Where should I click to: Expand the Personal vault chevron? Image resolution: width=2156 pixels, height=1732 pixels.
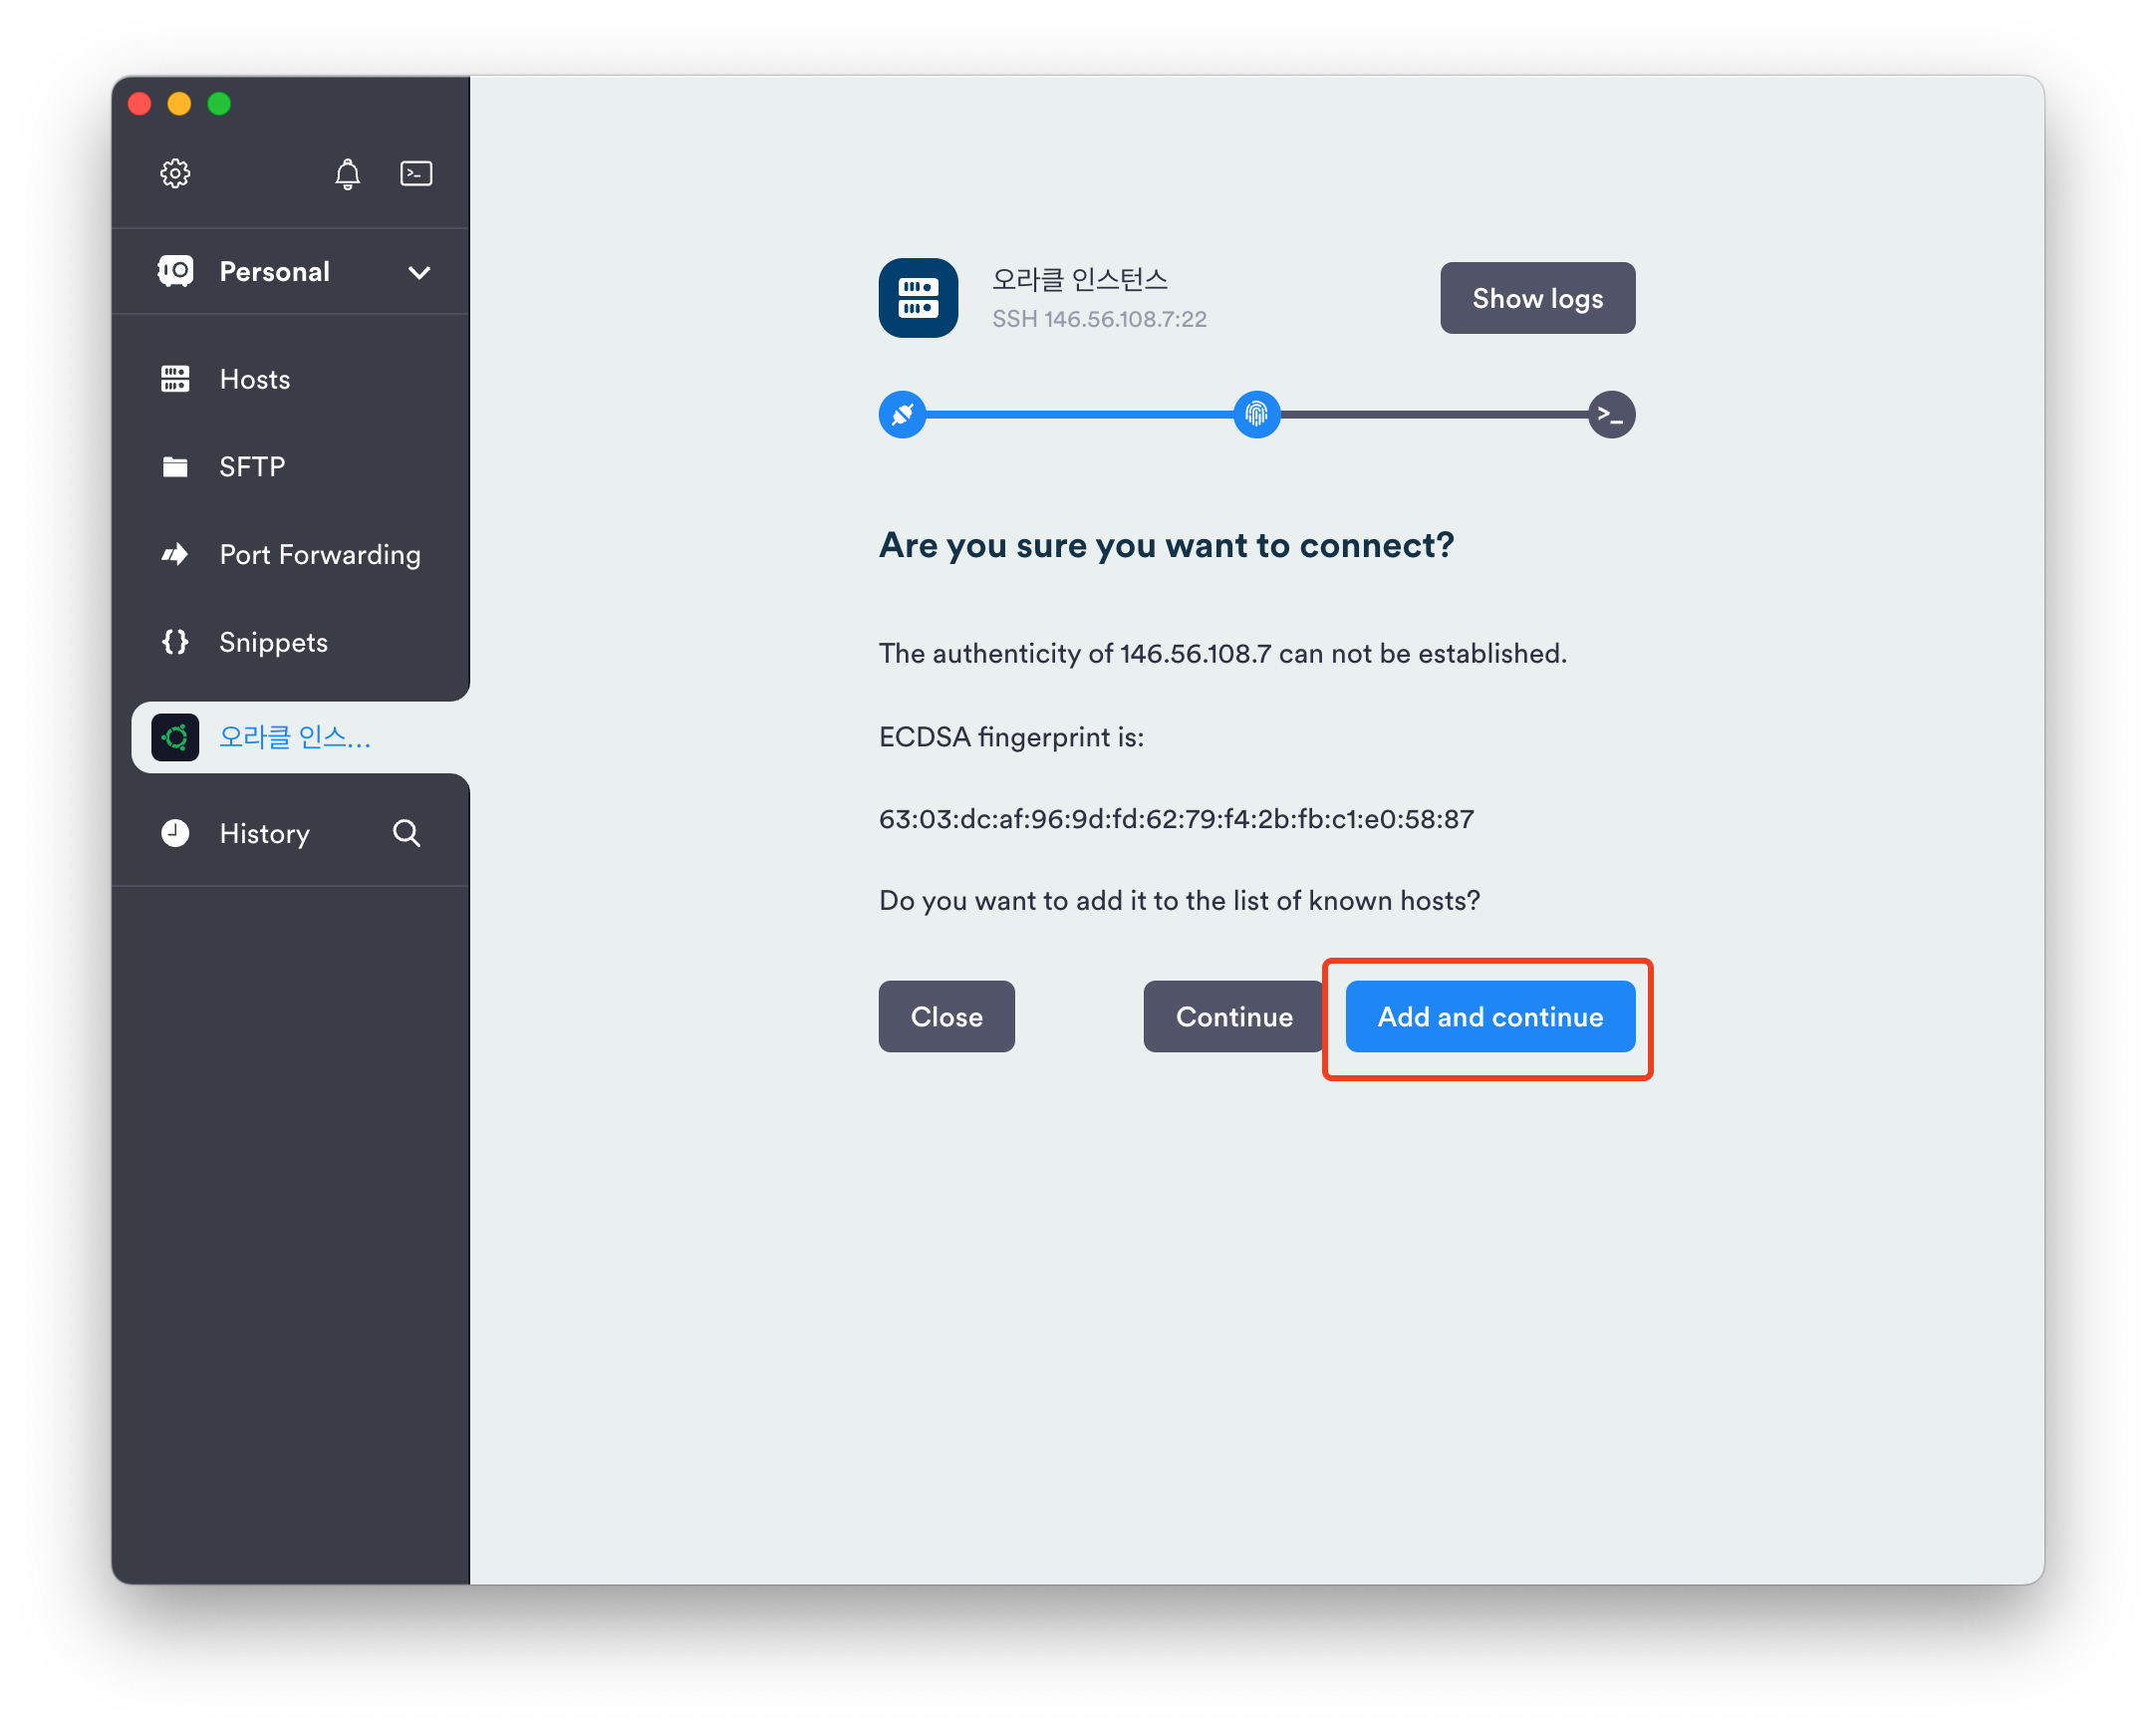tap(419, 272)
